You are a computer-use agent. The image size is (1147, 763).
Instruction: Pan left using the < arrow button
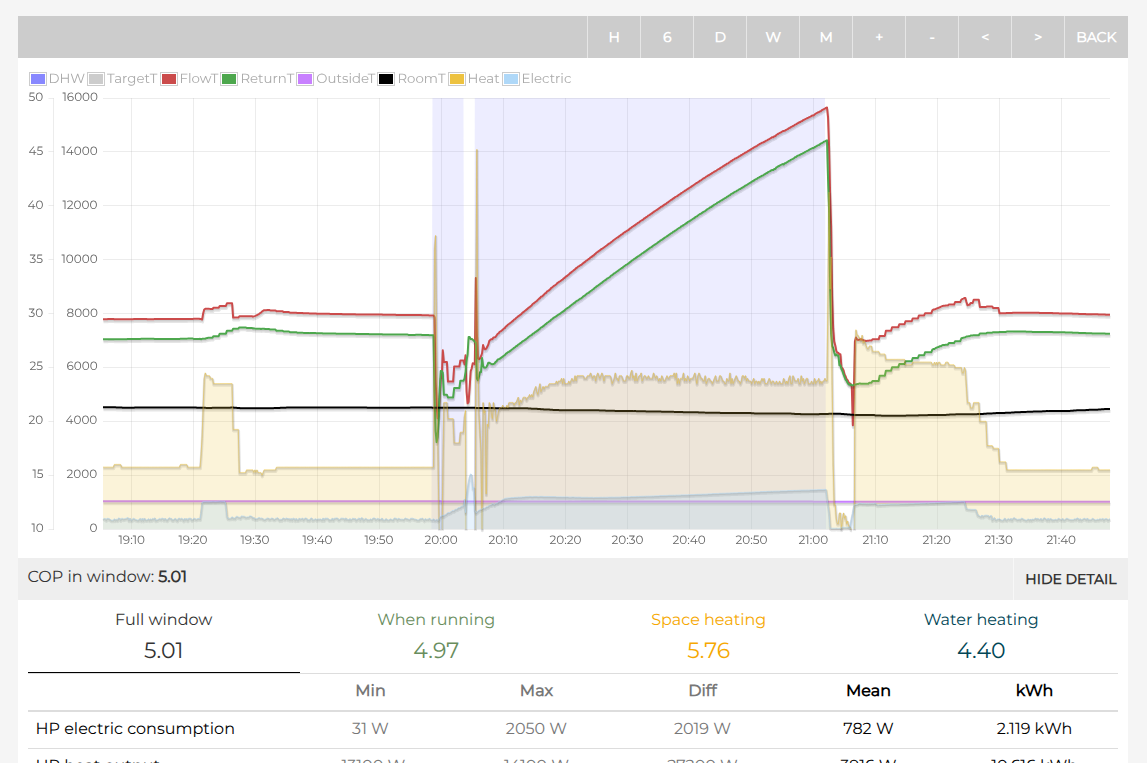tap(985, 37)
